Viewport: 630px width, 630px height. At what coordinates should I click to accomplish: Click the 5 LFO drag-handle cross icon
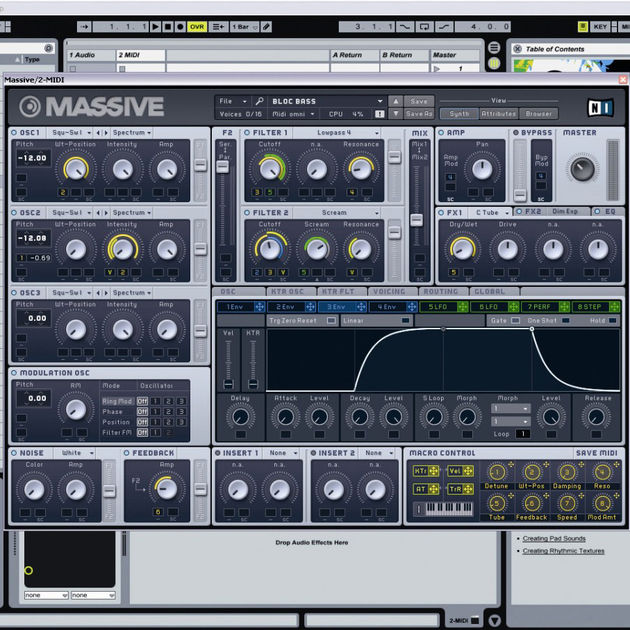pos(462,307)
